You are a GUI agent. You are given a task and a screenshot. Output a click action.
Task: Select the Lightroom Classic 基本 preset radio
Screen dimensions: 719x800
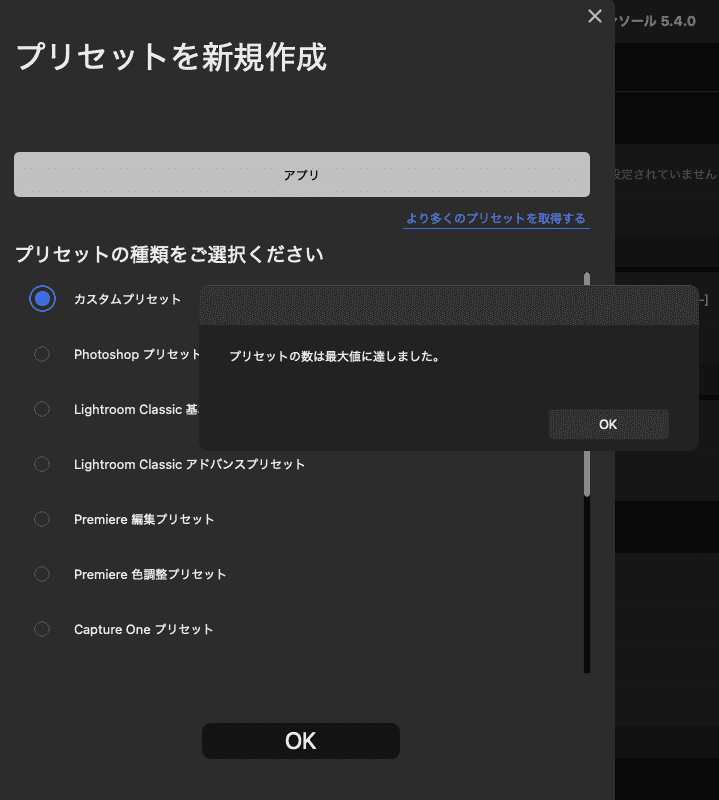pyautogui.click(x=42, y=409)
